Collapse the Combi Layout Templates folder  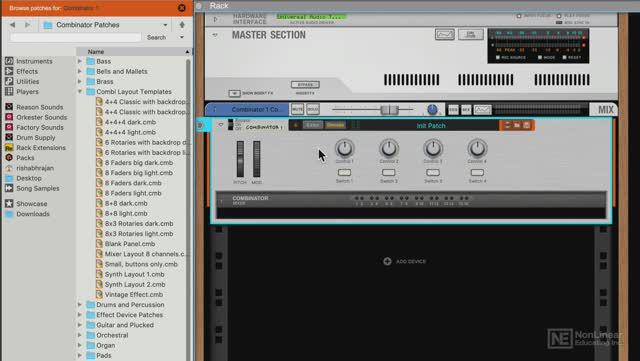(x=80, y=92)
